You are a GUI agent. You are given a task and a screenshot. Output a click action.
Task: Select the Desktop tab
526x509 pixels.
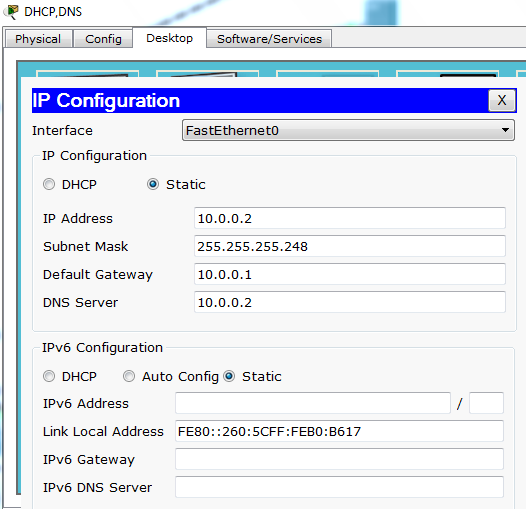pyautogui.click(x=169, y=38)
